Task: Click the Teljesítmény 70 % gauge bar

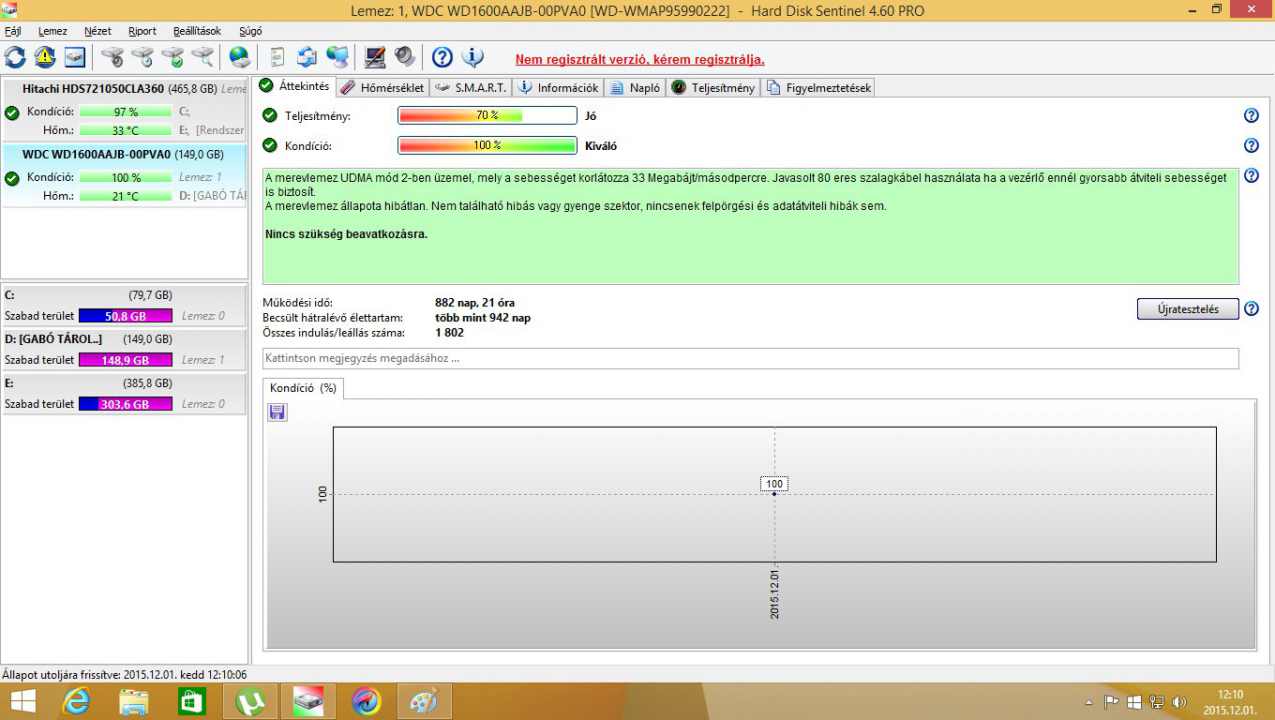Action: click(487, 116)
